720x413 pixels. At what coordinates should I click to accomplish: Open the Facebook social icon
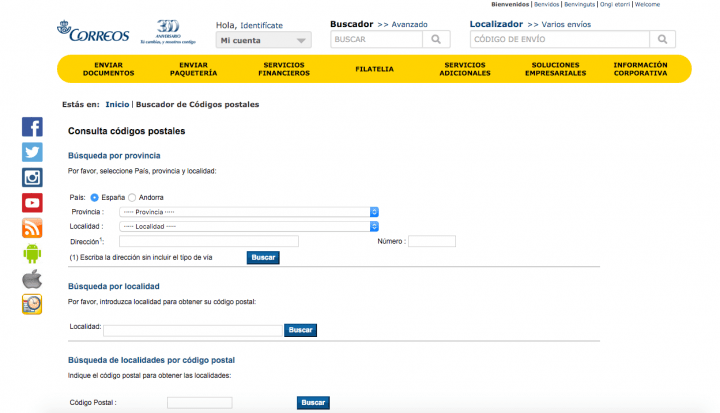(x=32, y=127)
